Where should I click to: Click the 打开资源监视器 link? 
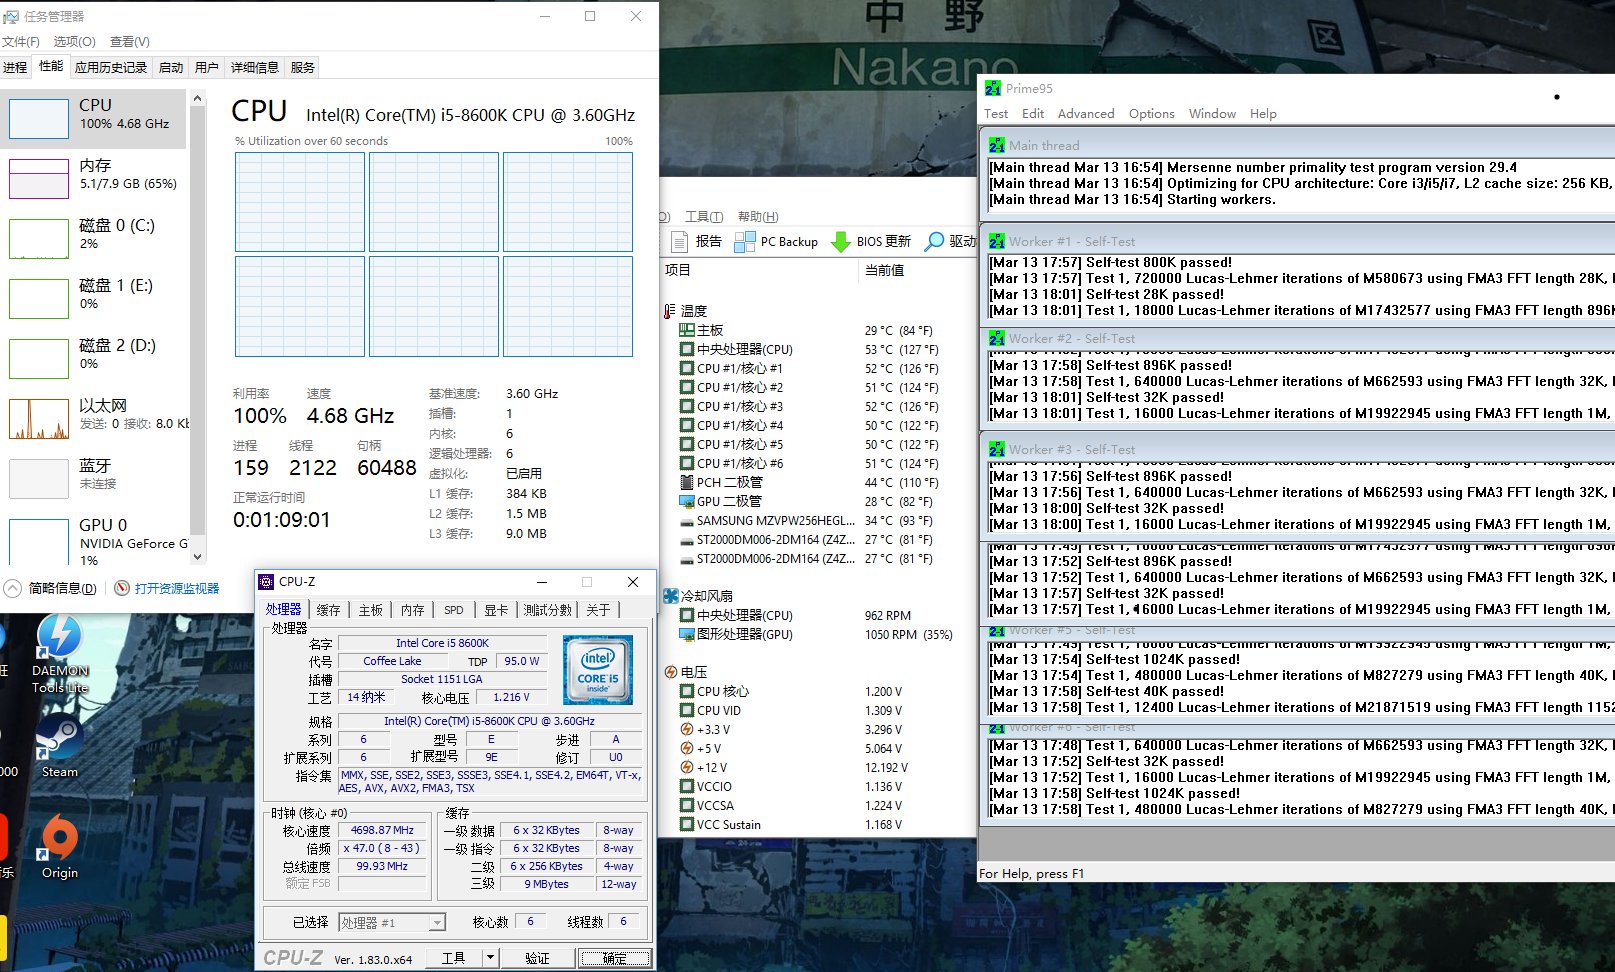pyautogui.click(x=177, y=588)
